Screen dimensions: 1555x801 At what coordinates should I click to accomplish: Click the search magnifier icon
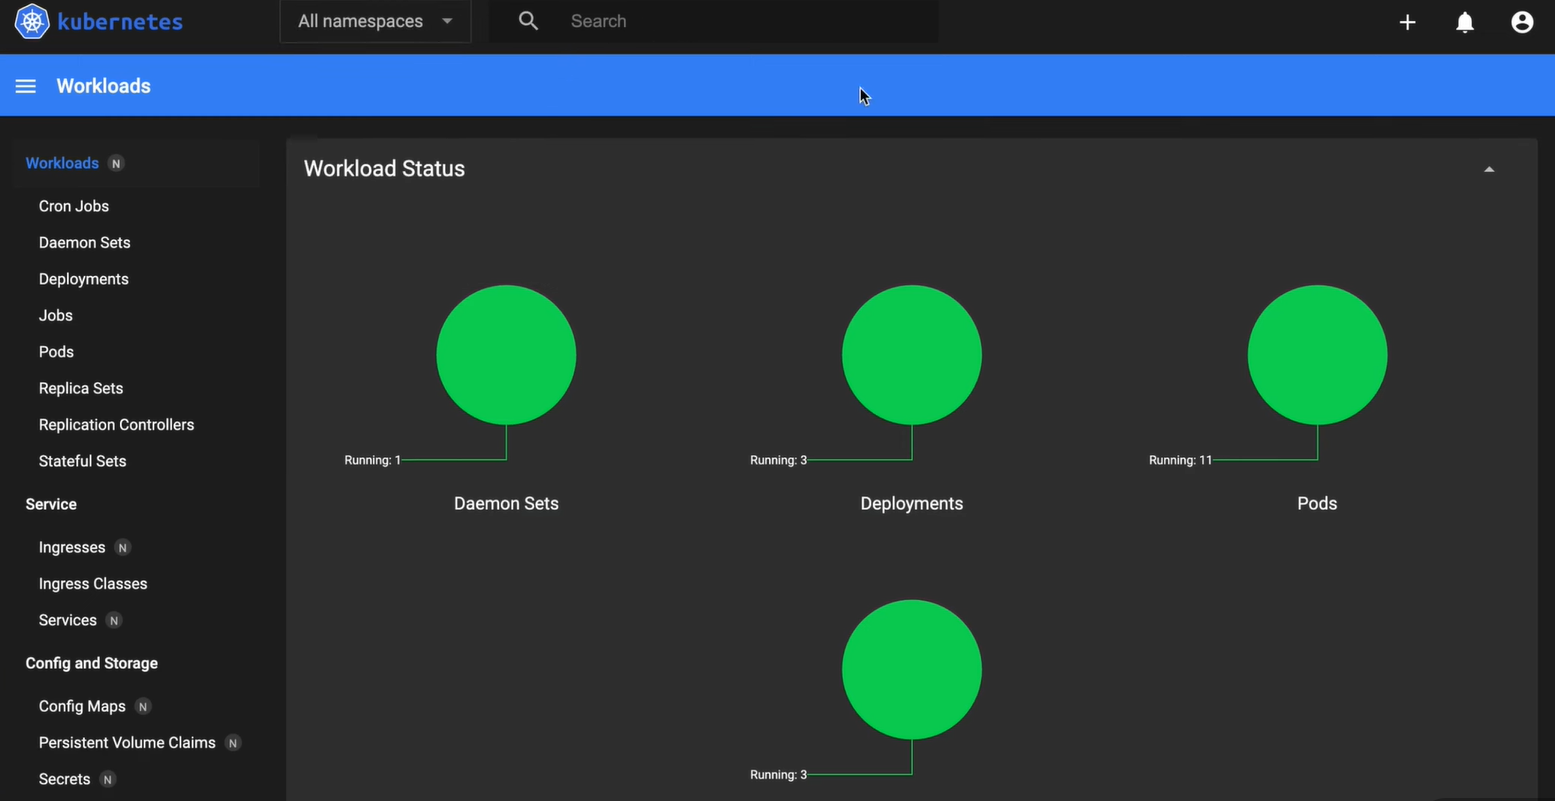click(528, 20)
